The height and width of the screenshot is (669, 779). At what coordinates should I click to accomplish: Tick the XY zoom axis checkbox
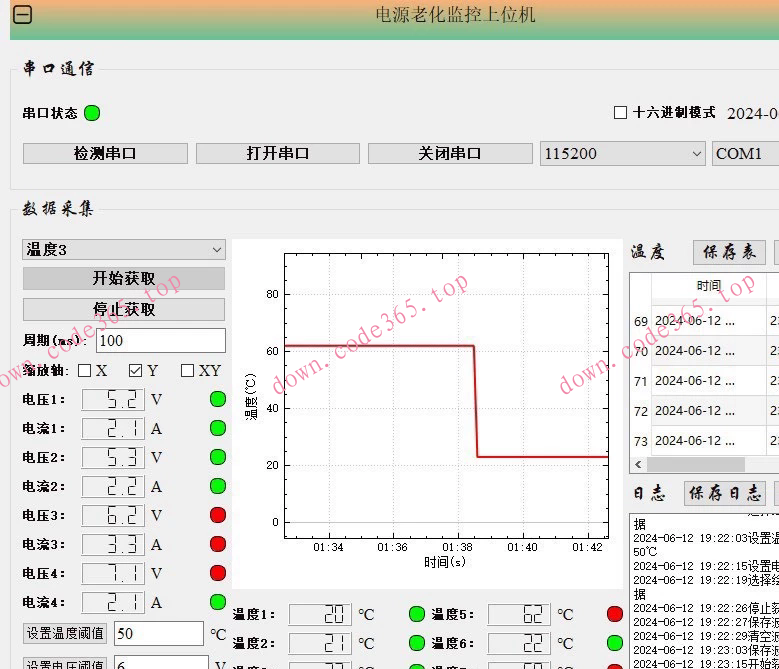click(187, 371)
